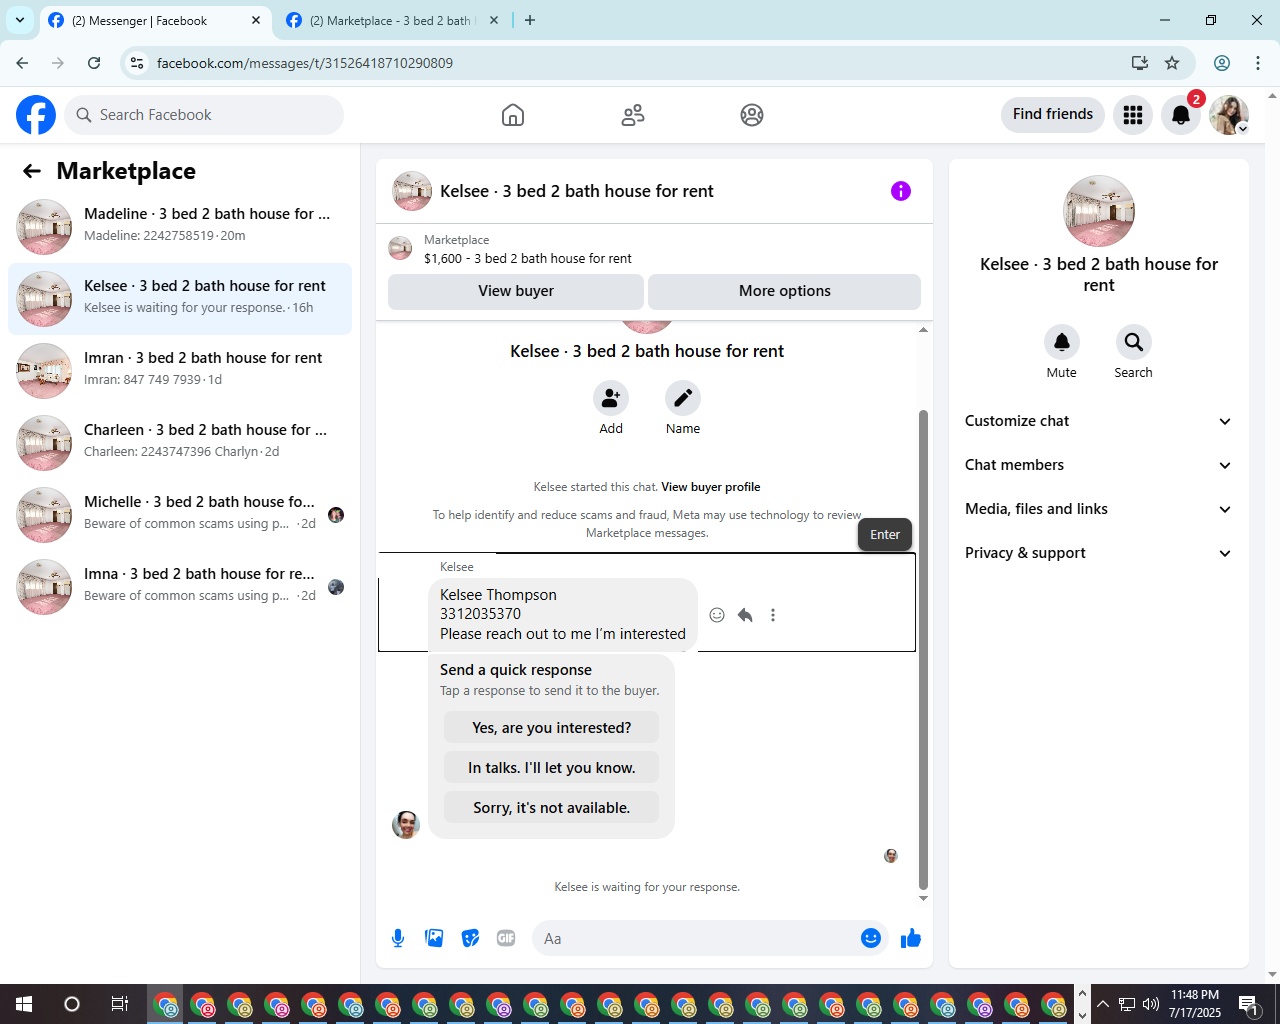Open the Windows Start menu
The width and height of the screenshot is (1280, 1024).
point(24,1004)
